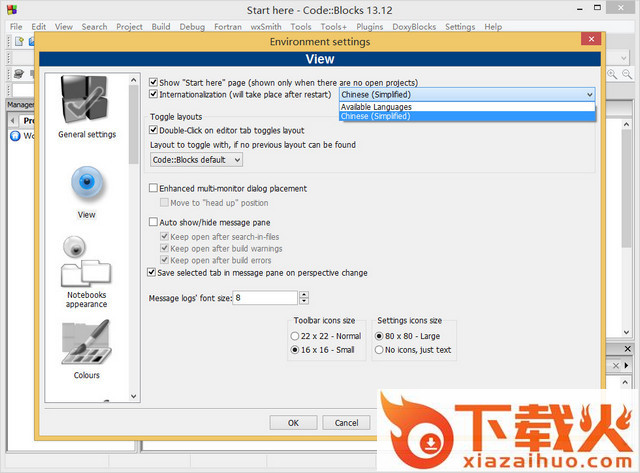Select the Colours category icon

[86, 344]
